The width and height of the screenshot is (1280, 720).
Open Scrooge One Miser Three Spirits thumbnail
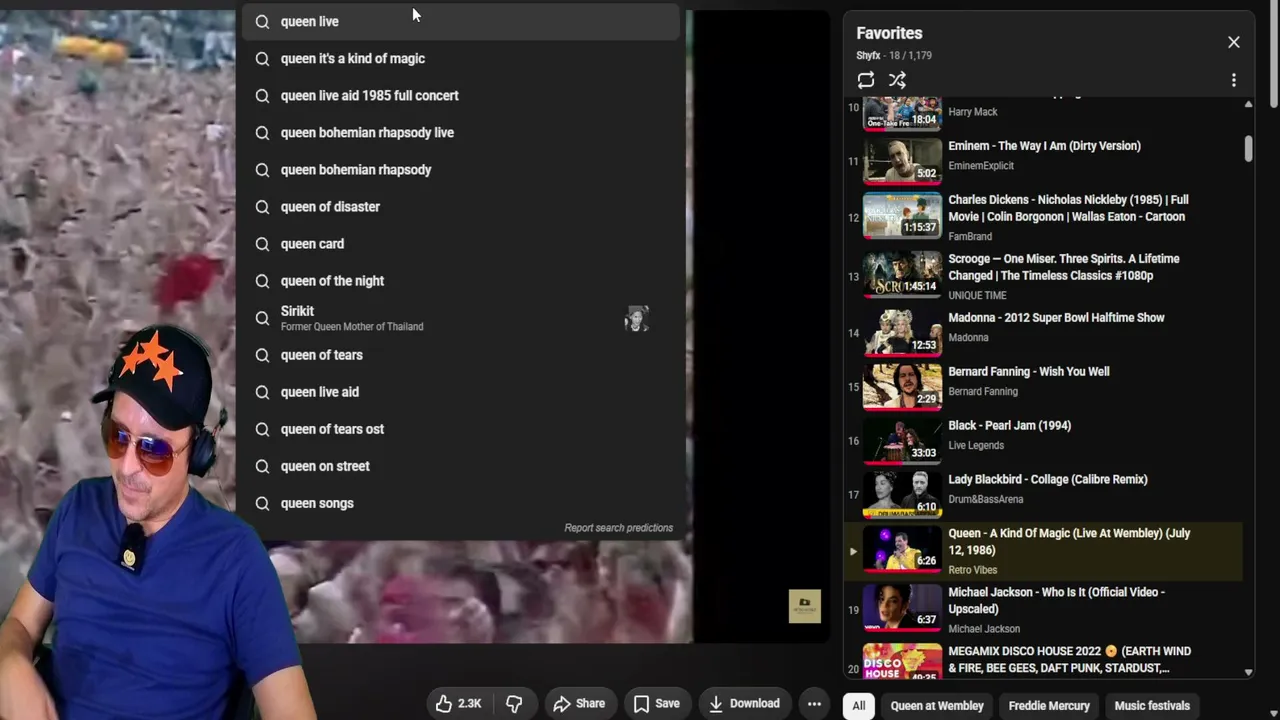pos(902,274)
